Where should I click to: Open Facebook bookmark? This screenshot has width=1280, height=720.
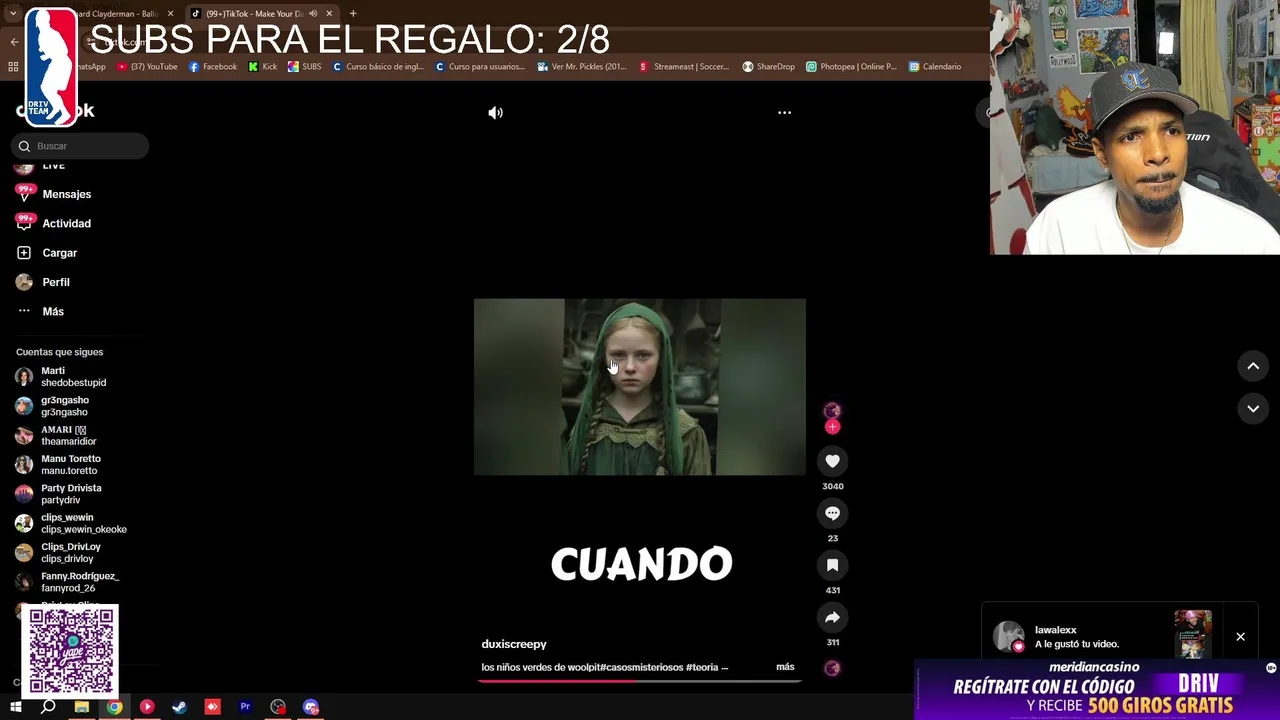pyautogui.click(x=212, y=67)
